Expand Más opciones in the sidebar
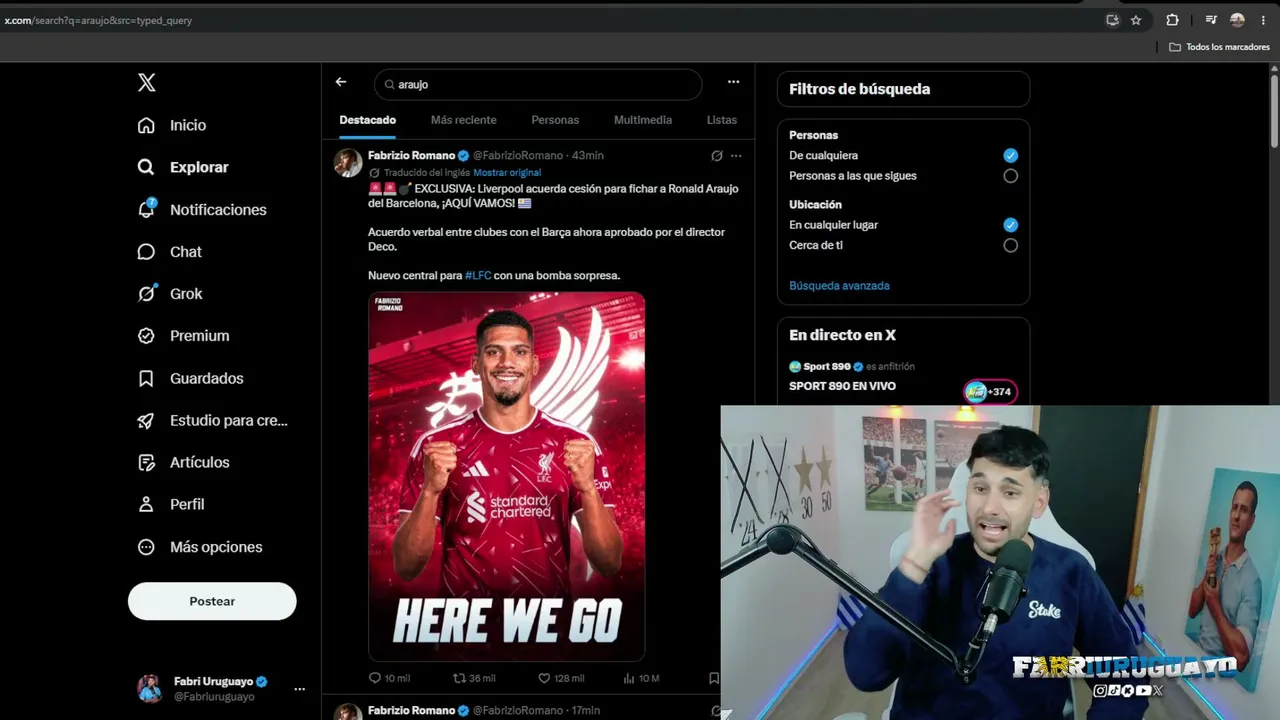Screen dimensions: 1280x720 (200, 547)
